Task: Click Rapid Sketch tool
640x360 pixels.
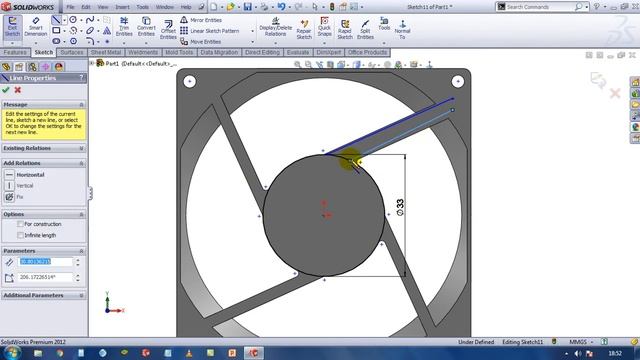Action: coord(345,29)
